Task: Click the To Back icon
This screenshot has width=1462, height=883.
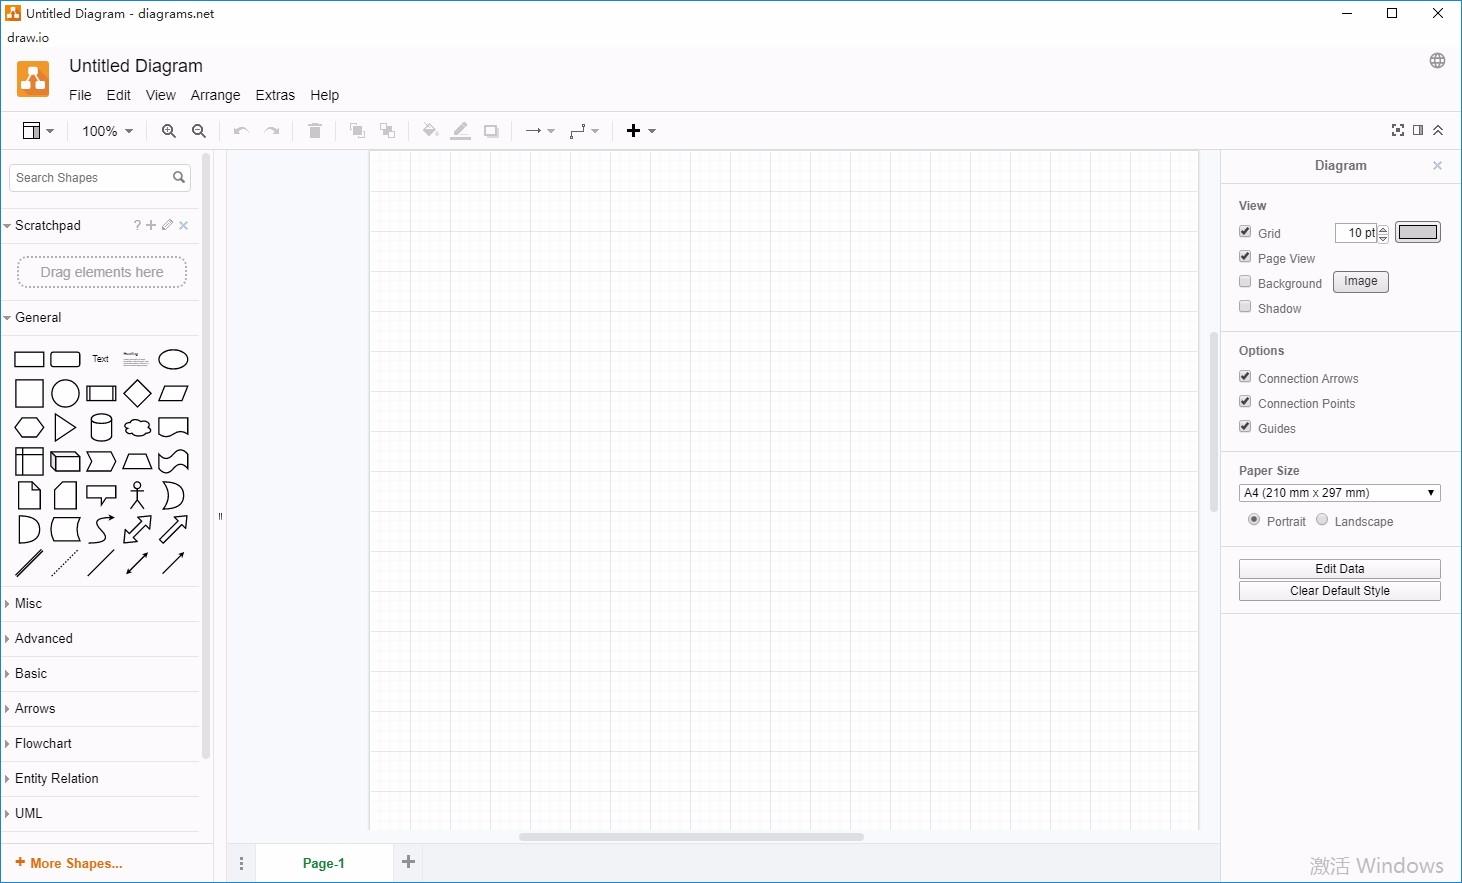Action: pyautogui.click(x=388, y=131)
